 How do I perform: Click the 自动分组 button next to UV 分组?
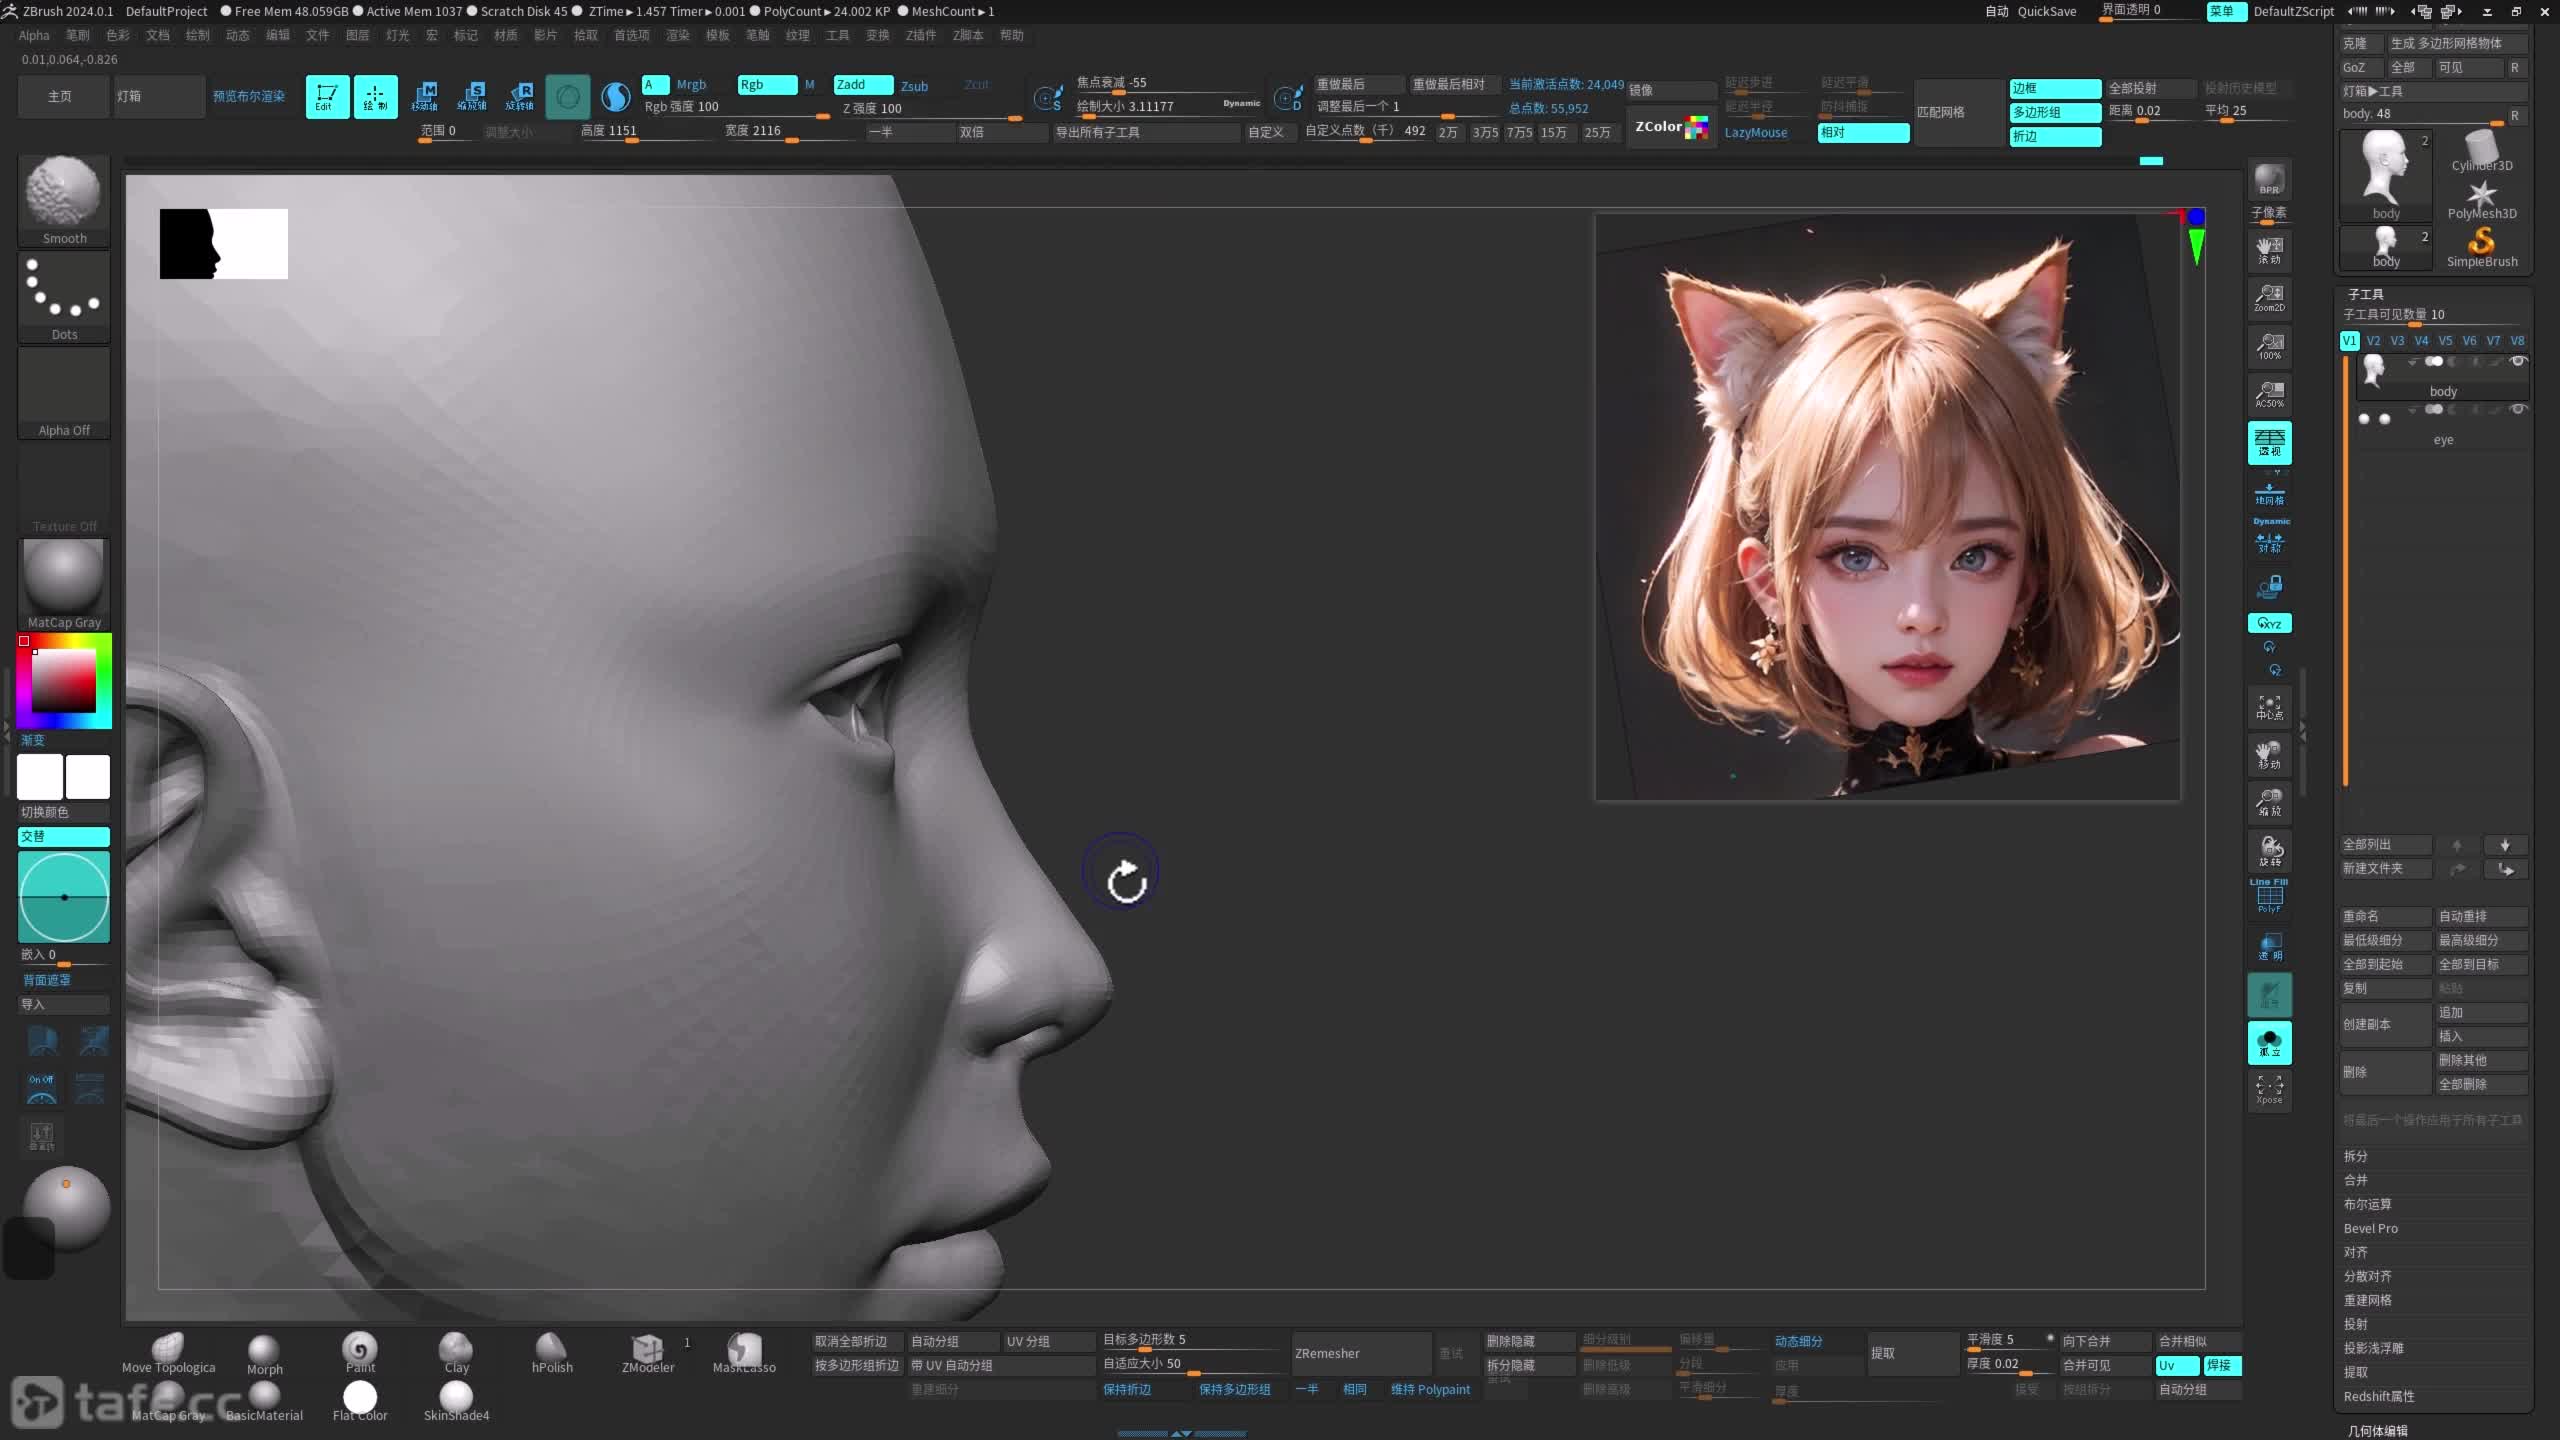pyautogui.click(x=953, y=1341)
